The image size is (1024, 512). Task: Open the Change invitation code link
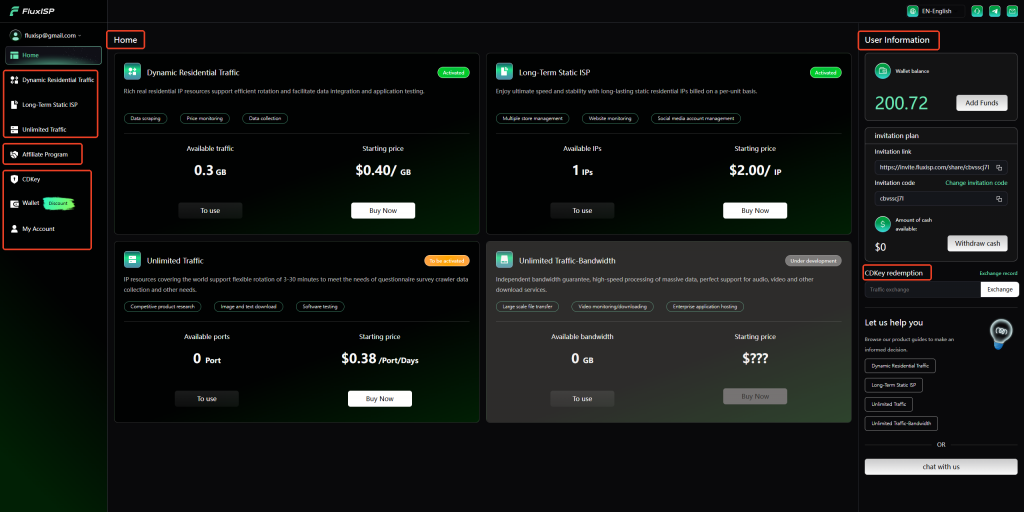point(976,183)
